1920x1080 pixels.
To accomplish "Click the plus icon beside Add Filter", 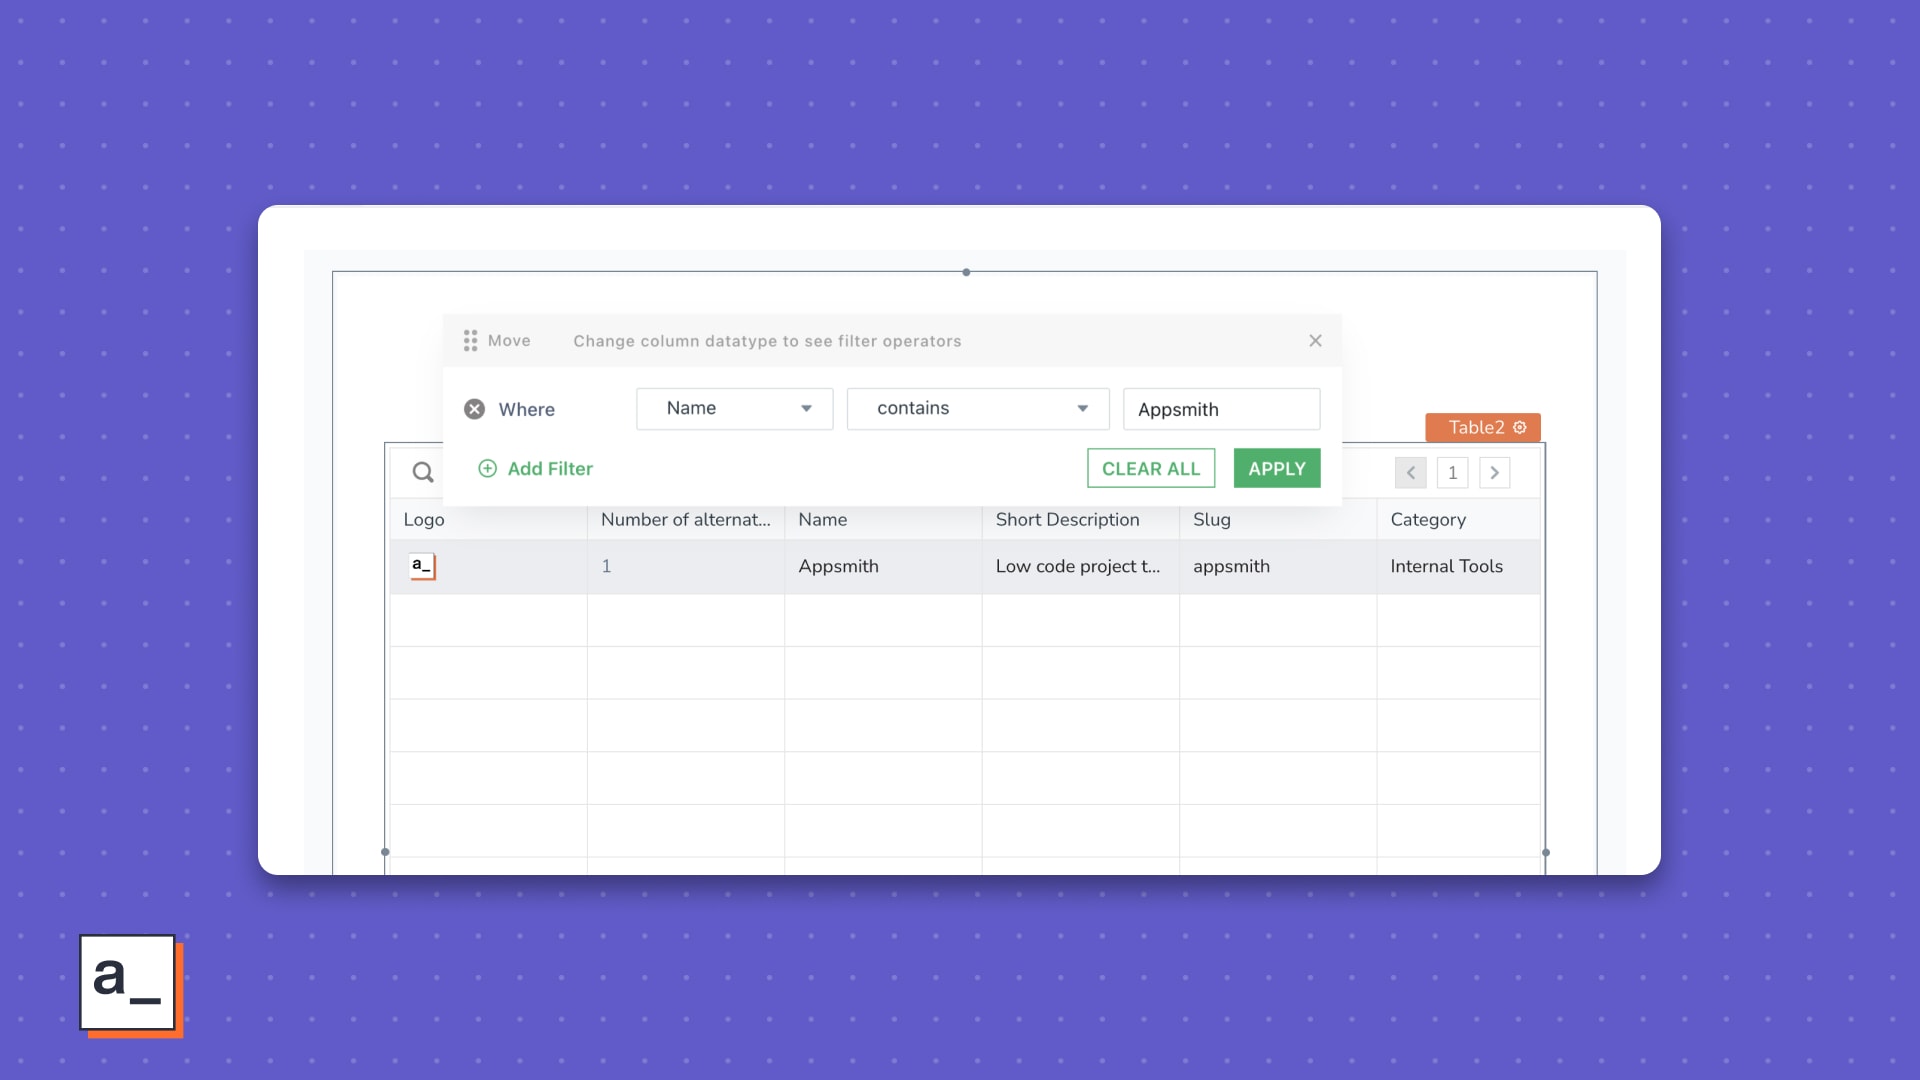I will click(x=487, y=468).
